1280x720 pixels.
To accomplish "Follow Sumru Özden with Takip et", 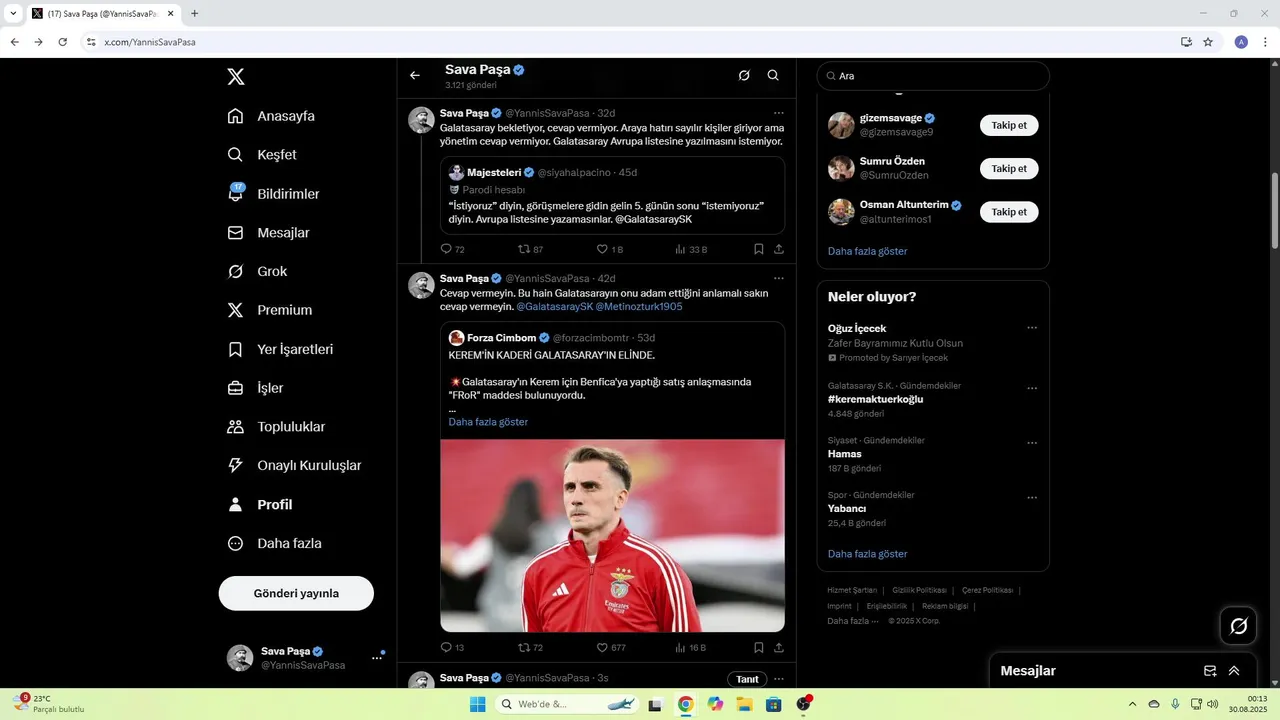I will 1009,168.
